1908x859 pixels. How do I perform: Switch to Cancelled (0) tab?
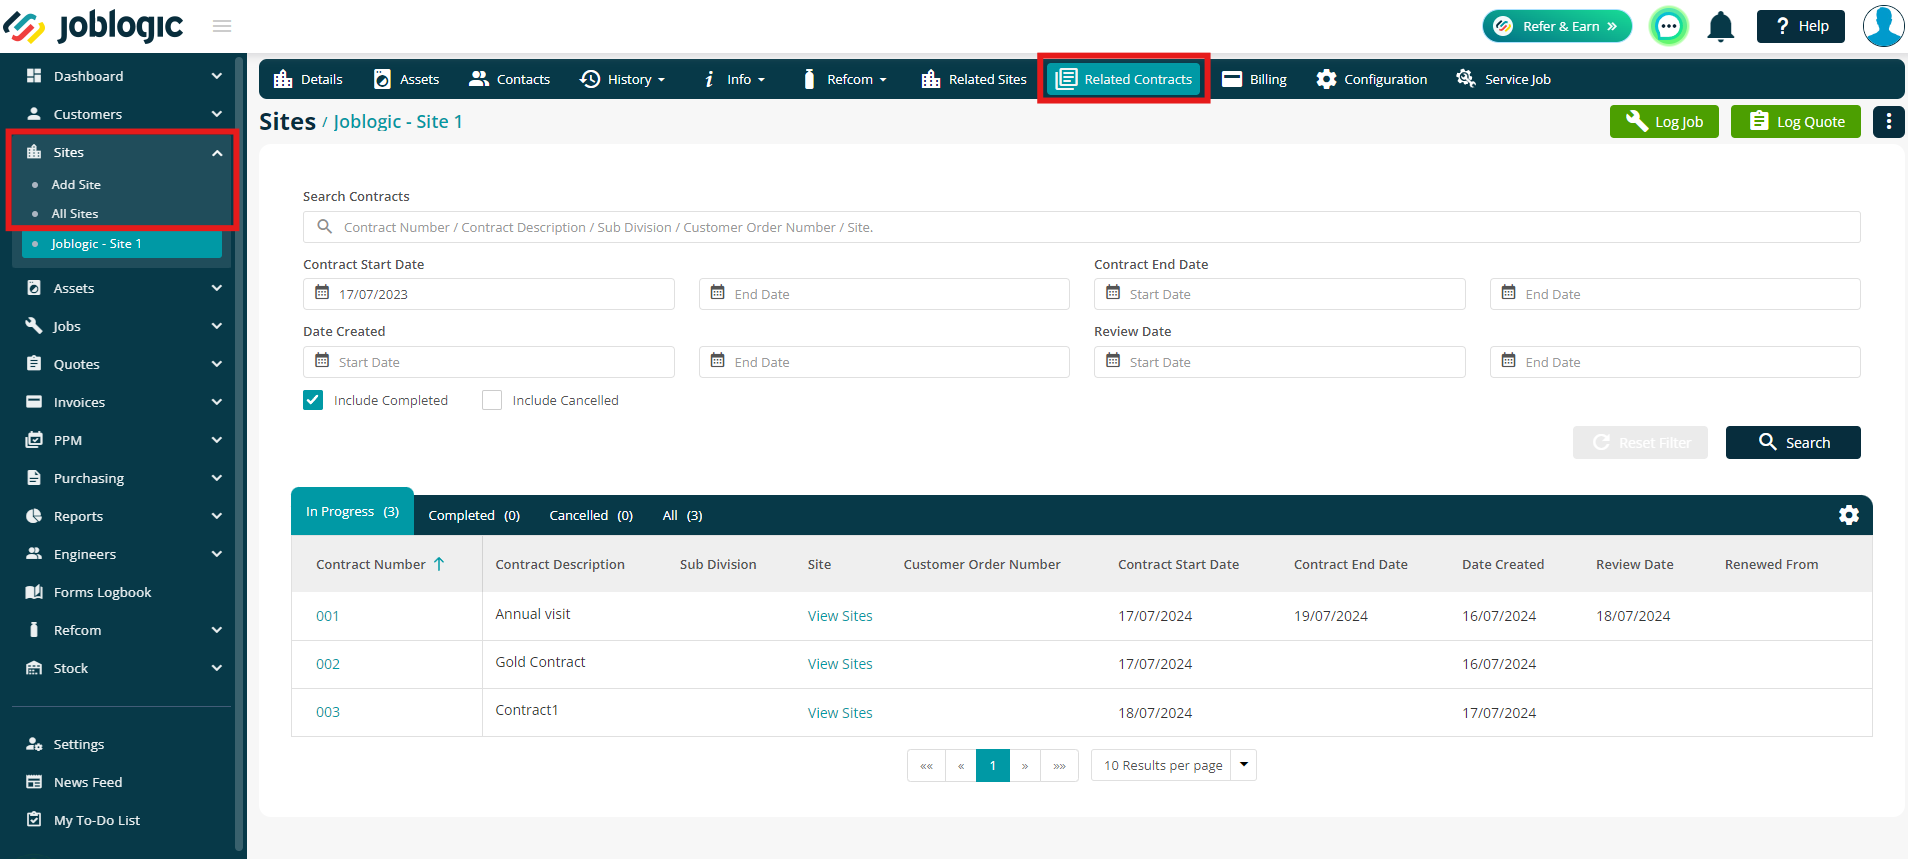(x=591, y=515)
